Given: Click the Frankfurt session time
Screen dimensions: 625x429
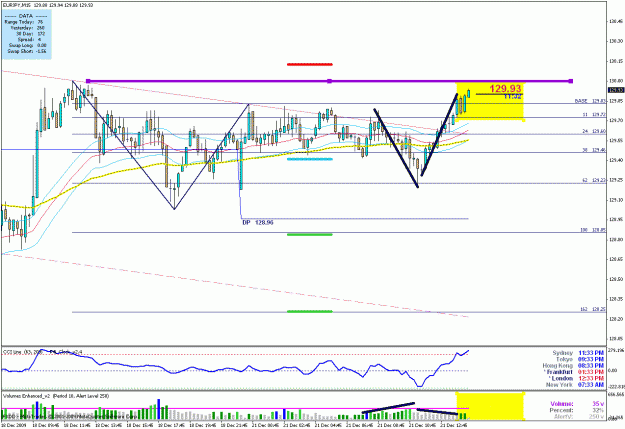Looking at the screenshot, I should [591, 372].
